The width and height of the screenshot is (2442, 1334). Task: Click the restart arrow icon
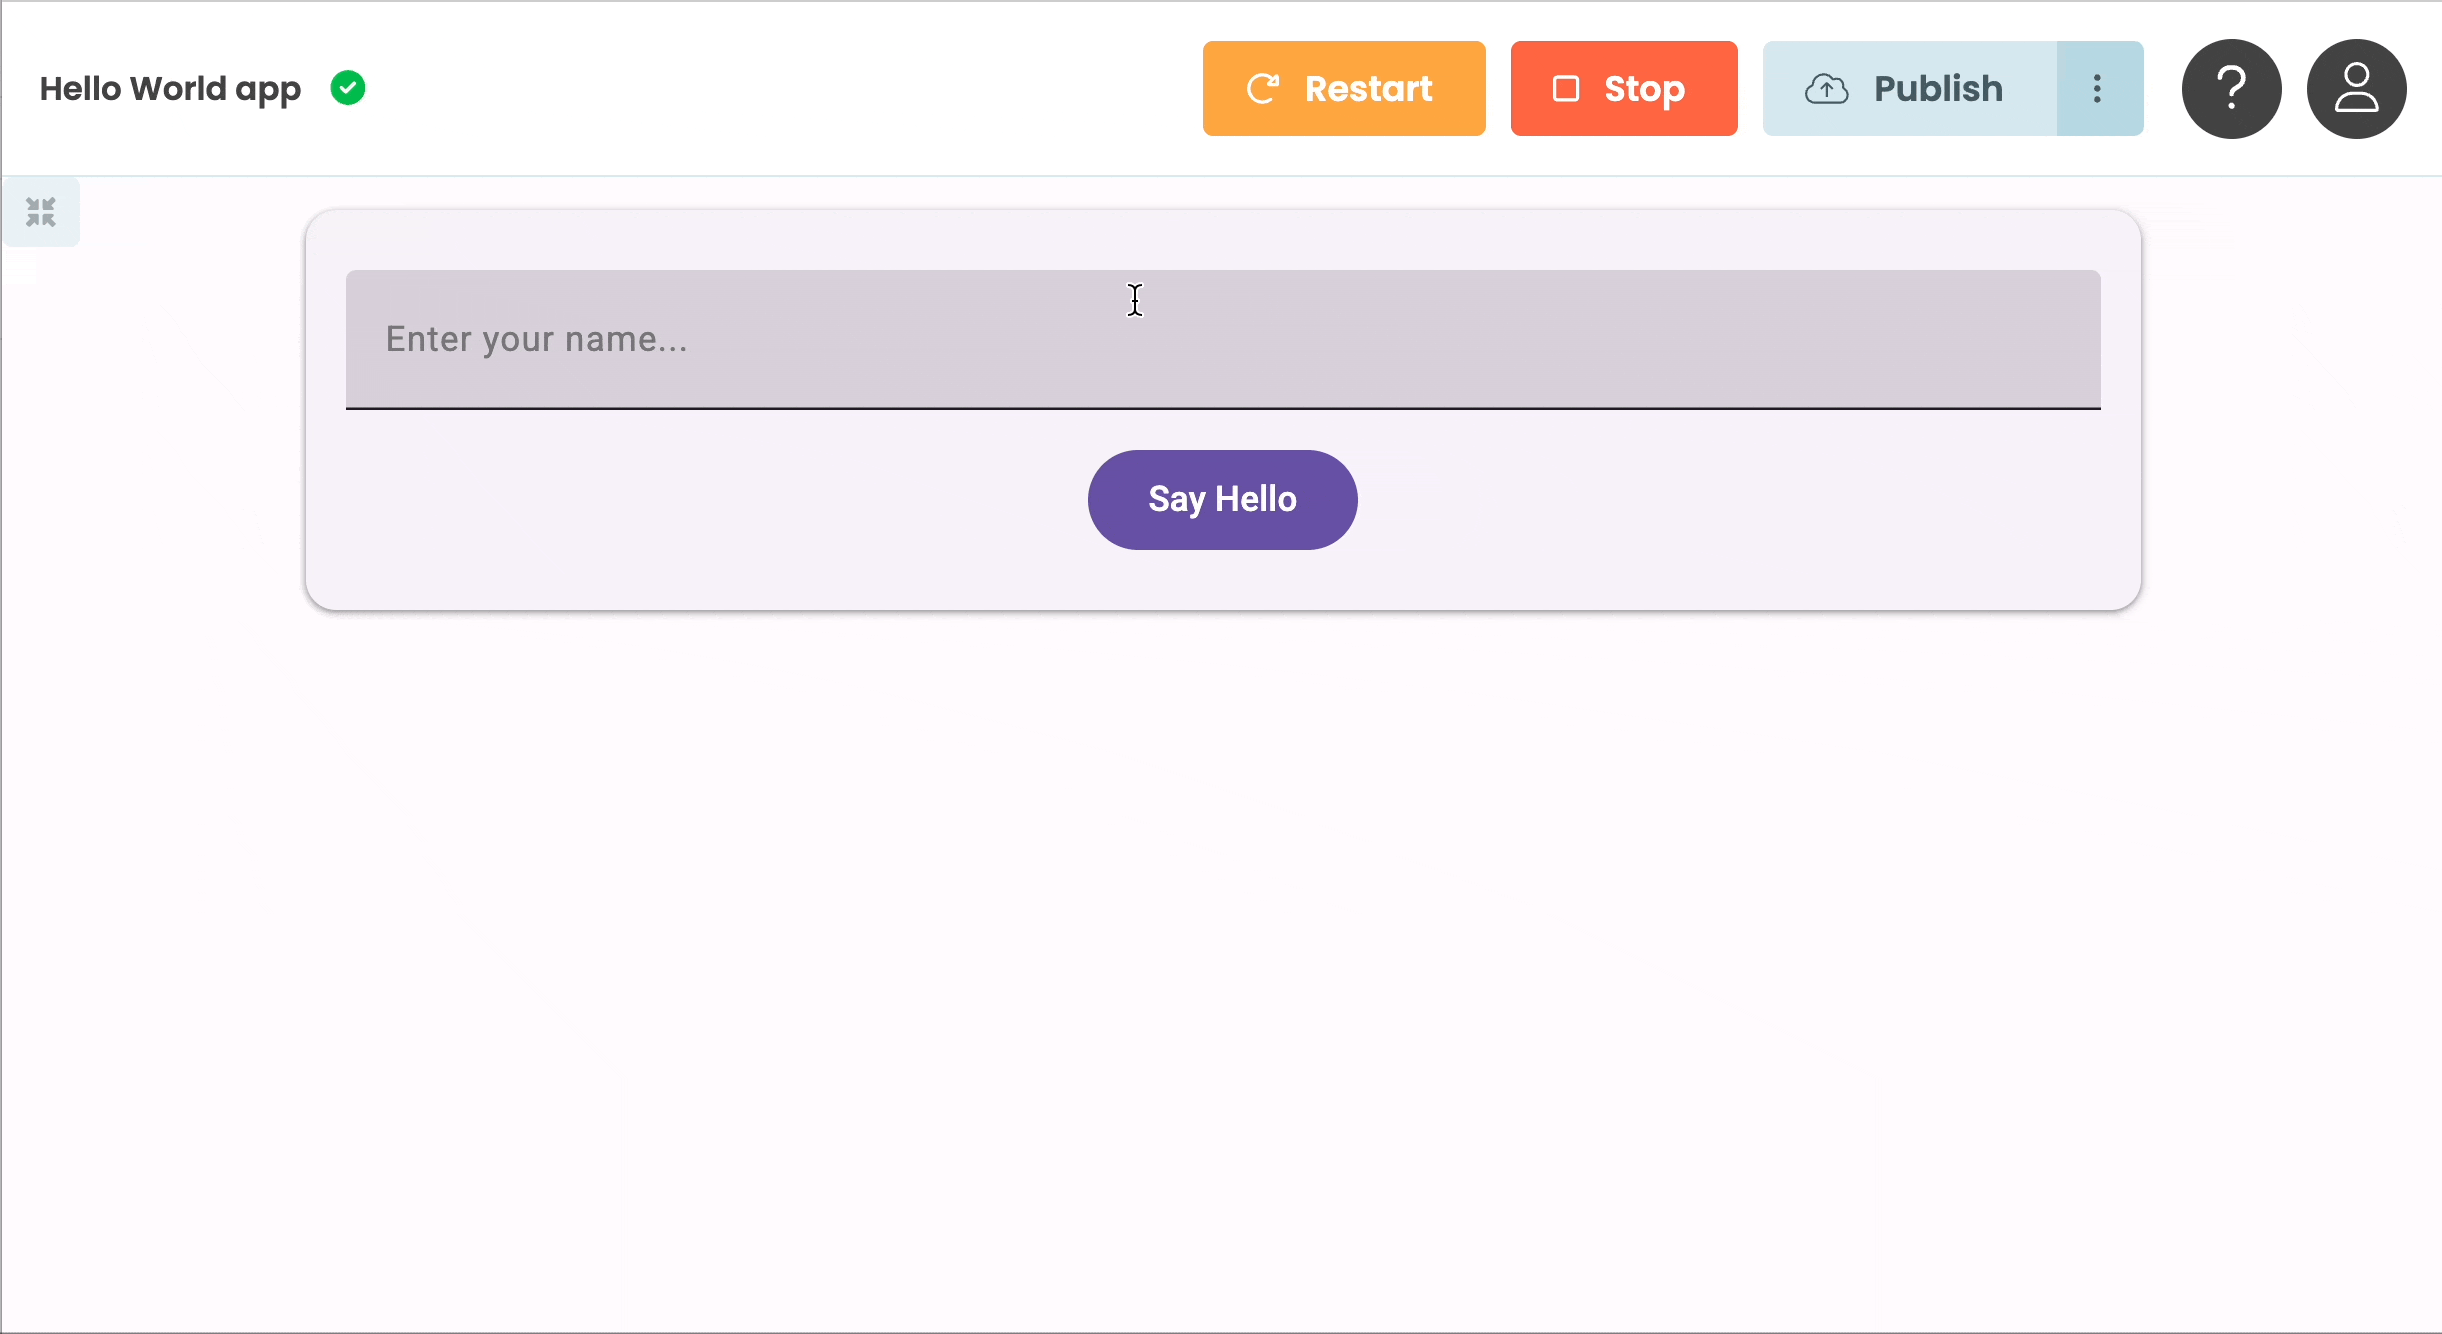[x=1263, y=88]
